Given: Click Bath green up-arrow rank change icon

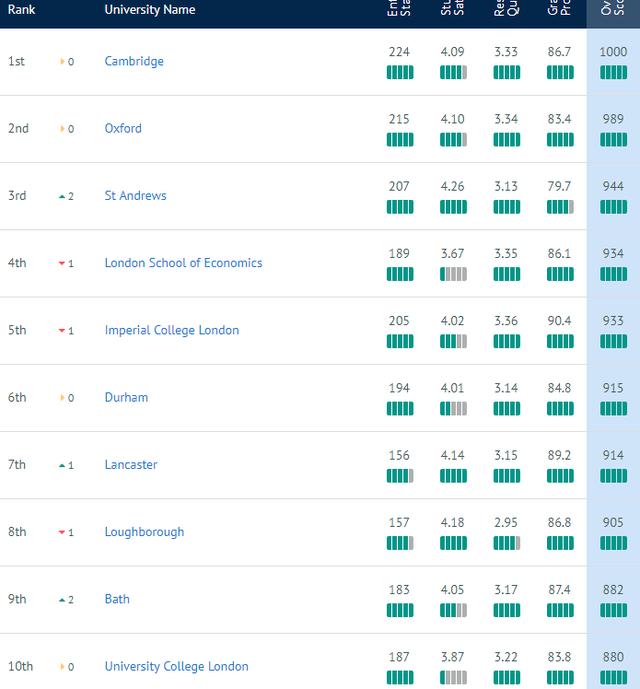Looking at the screenshot, I should (x=62, y=600).
